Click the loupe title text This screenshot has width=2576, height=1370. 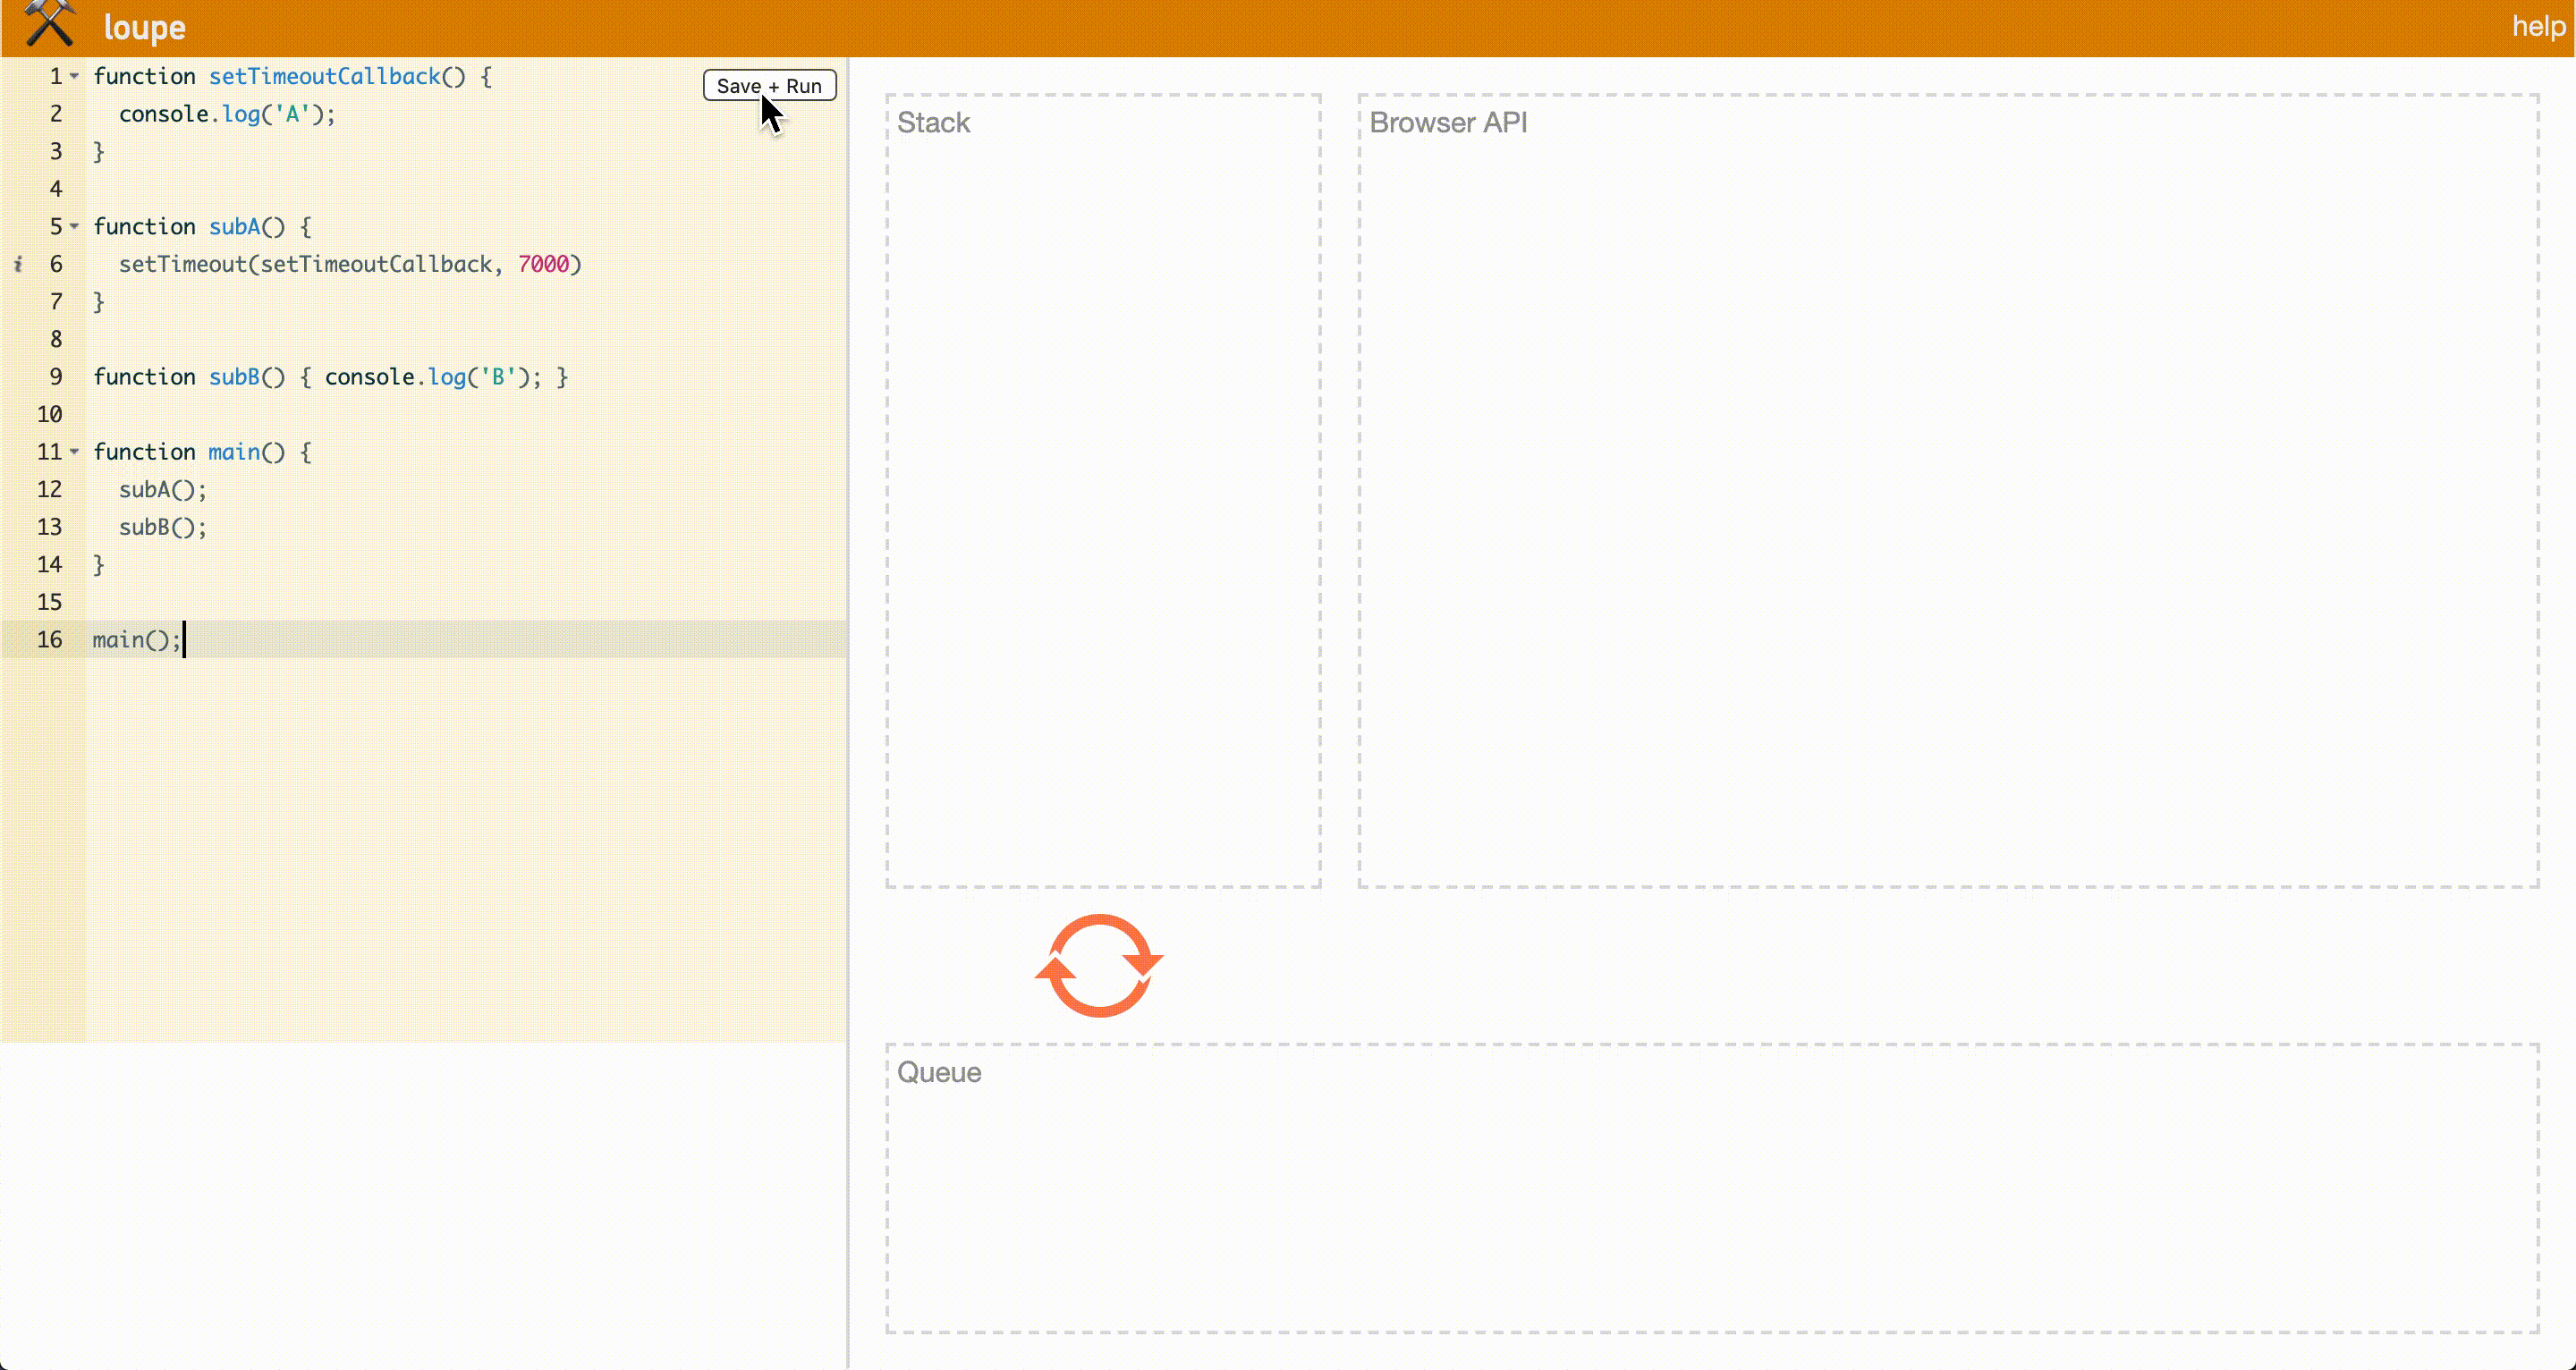click(144, 27)
